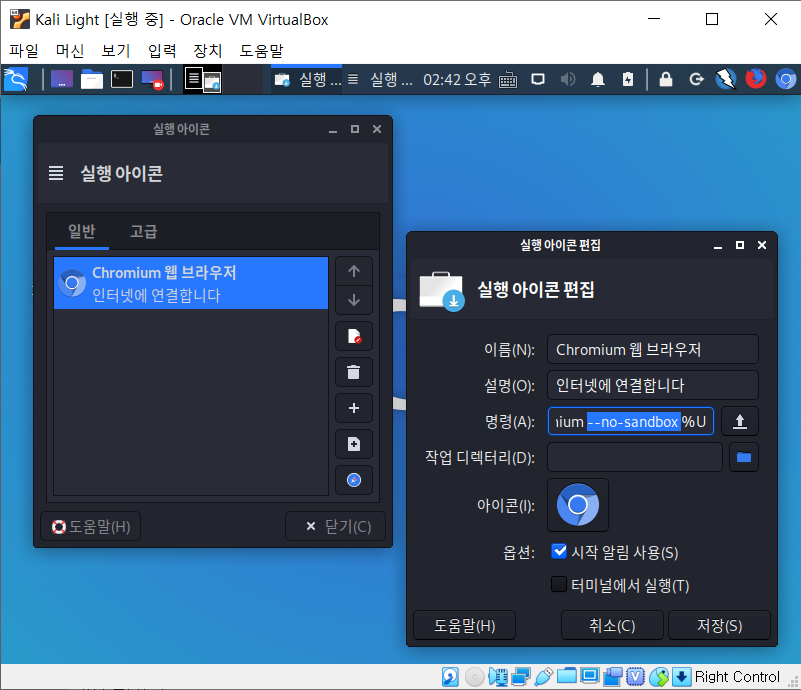Click the lightning bolt launcher in the panel
The width and height of the screenshot is (801, 690).
(x=726, y=79)
